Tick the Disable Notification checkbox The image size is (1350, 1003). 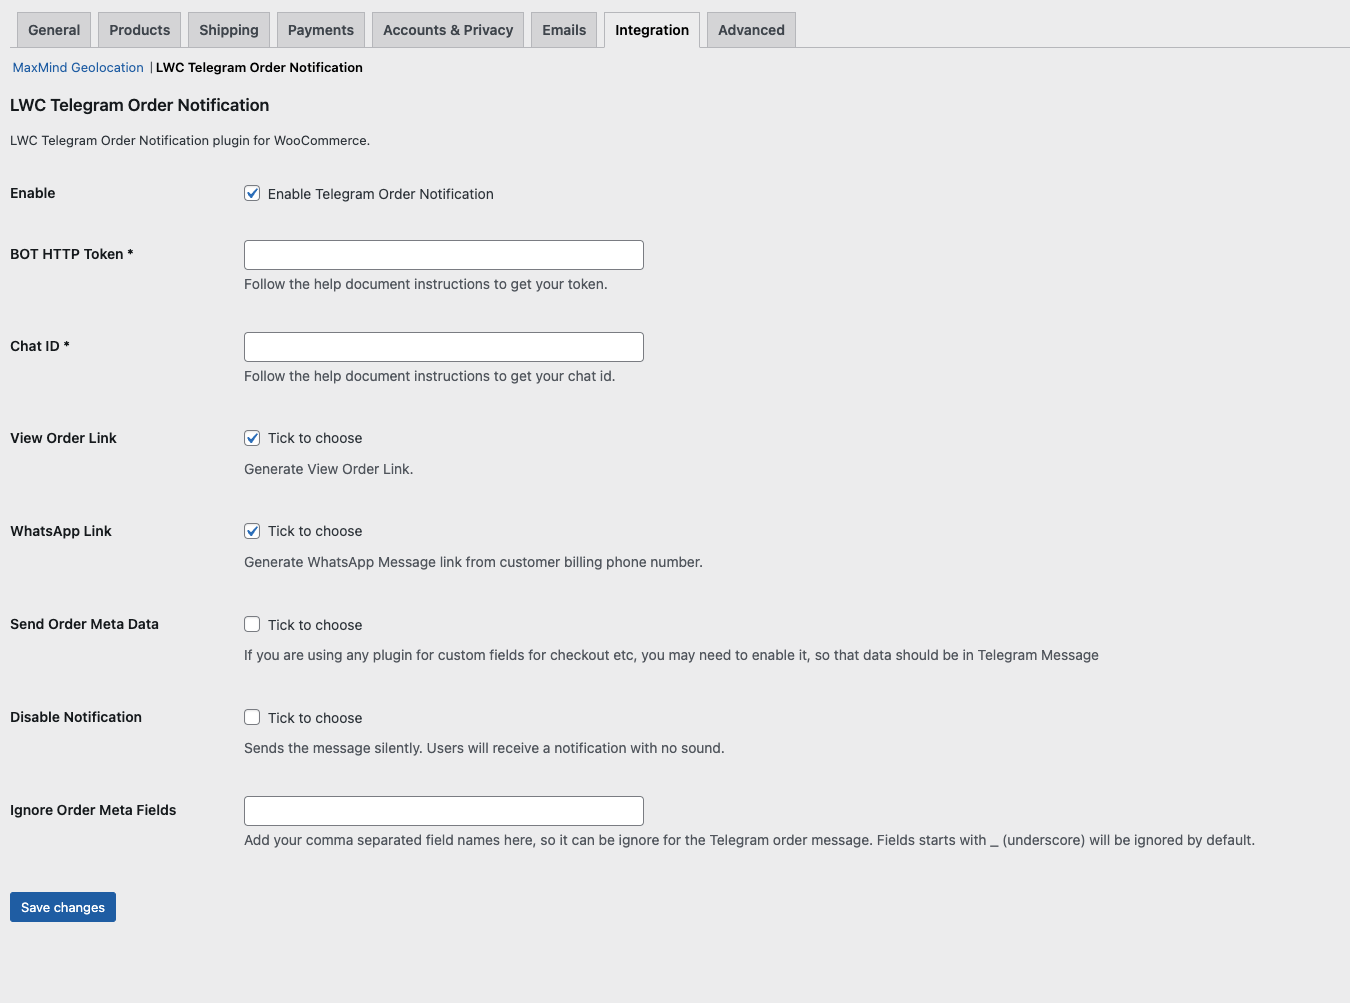coord(252,717)
